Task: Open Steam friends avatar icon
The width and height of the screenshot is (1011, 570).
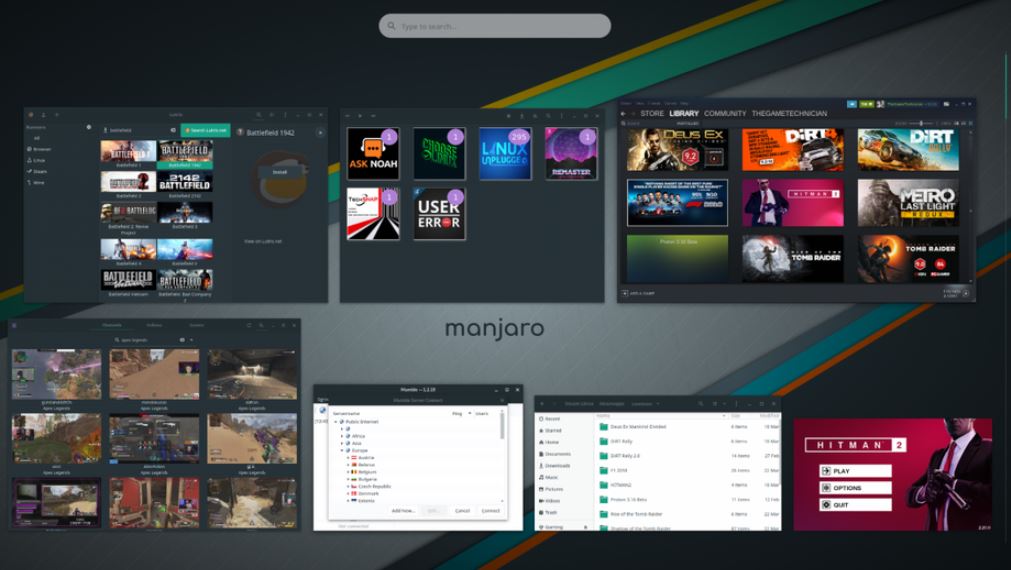Action: point(881,104)
